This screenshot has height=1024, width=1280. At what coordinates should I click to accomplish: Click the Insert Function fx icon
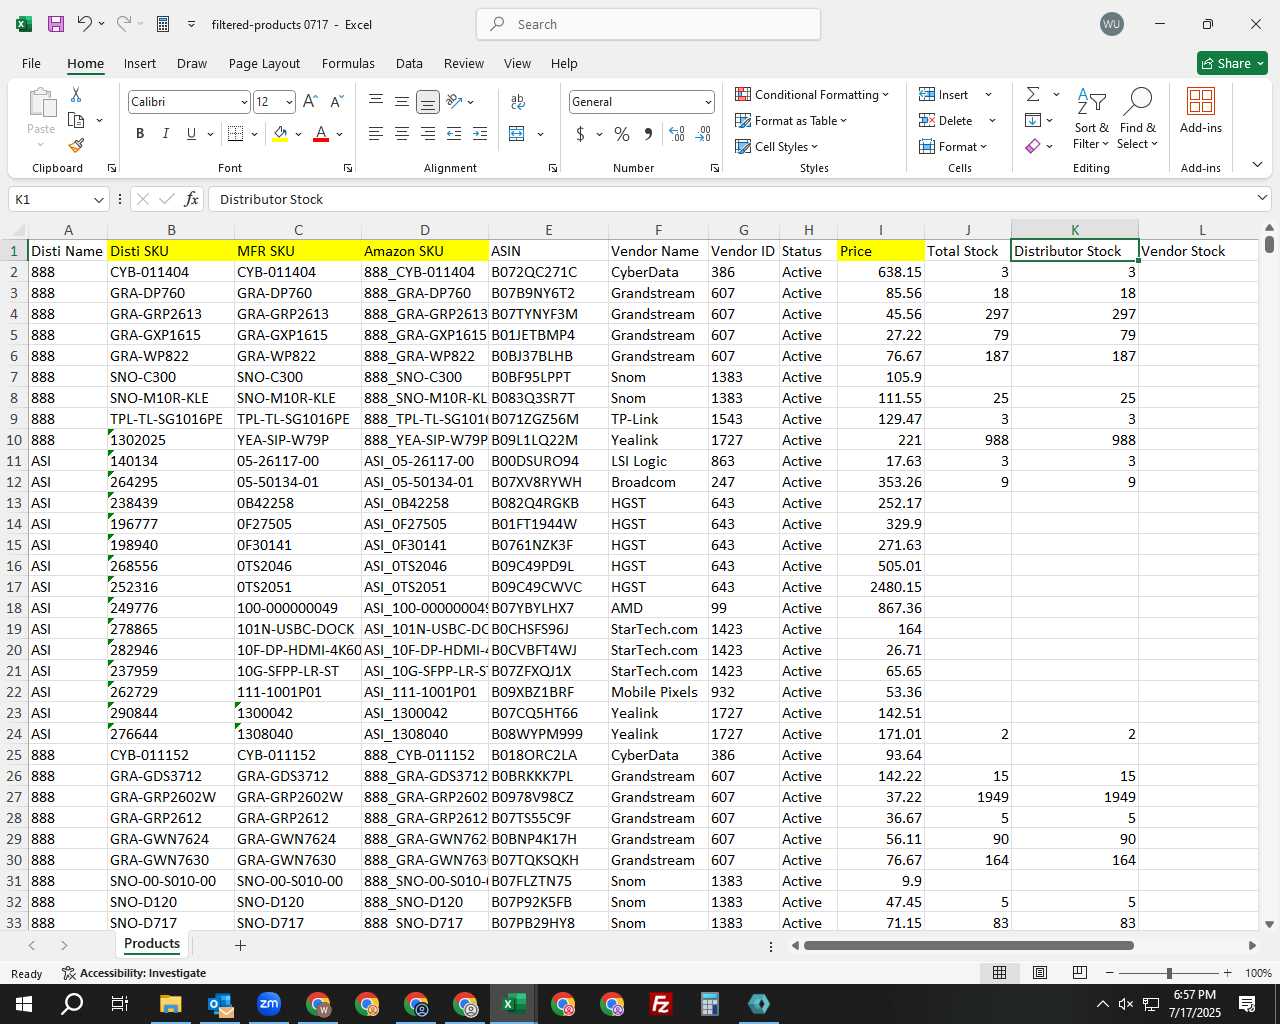coord(192,199)
